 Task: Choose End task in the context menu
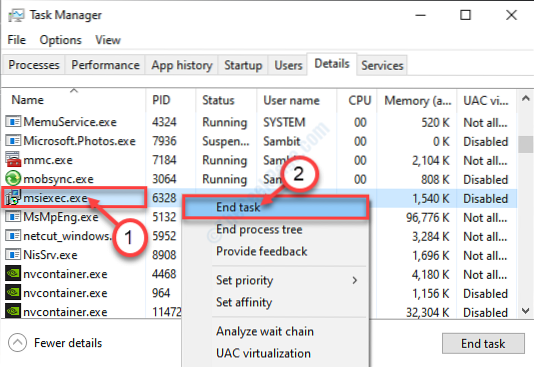point(275,207)
